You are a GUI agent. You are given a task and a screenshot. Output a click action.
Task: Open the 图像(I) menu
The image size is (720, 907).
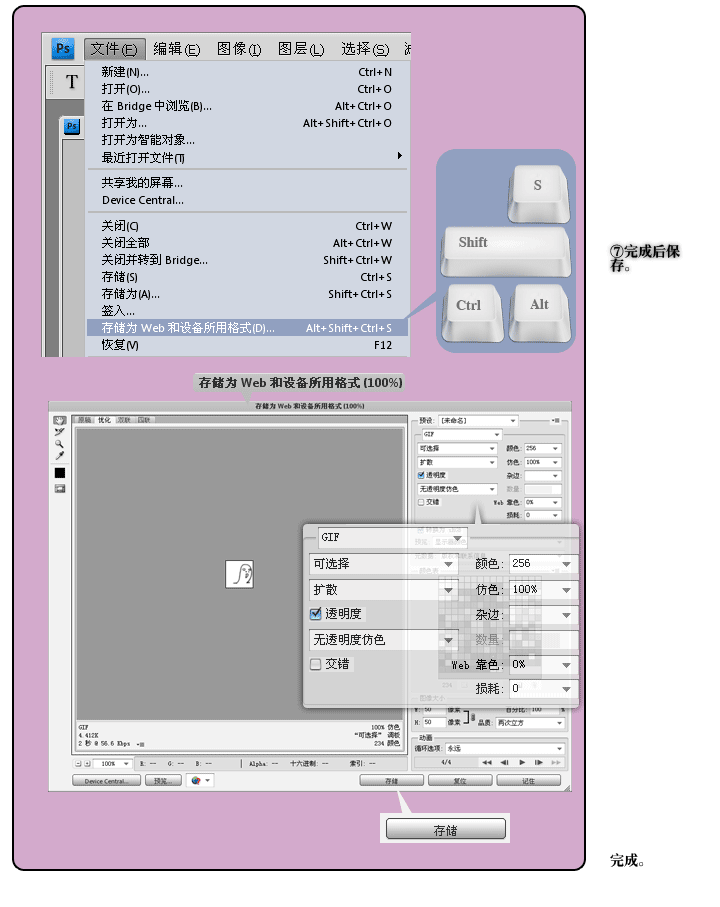tap(239, 49)
